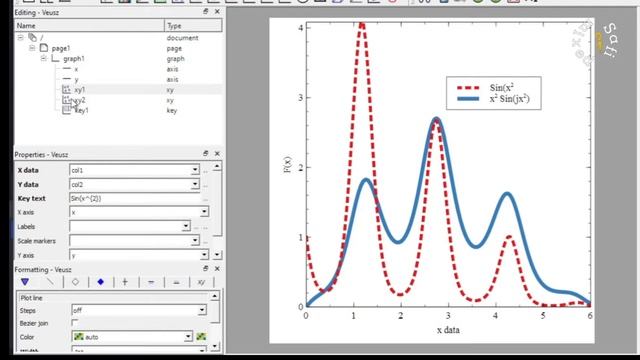Select the page1 page icon

pyautogui.click(x=44, y=48)
